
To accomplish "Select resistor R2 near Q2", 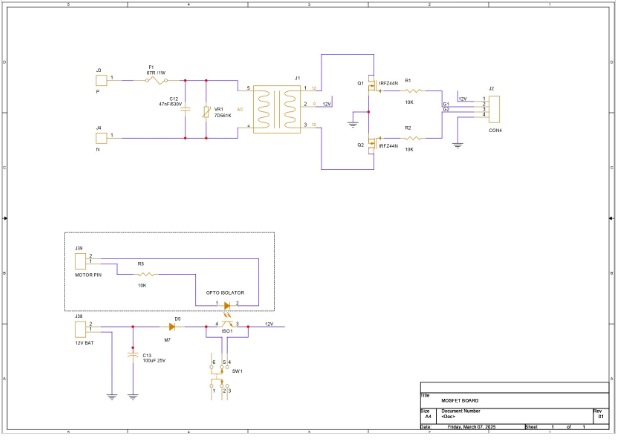I will point(410,138).
